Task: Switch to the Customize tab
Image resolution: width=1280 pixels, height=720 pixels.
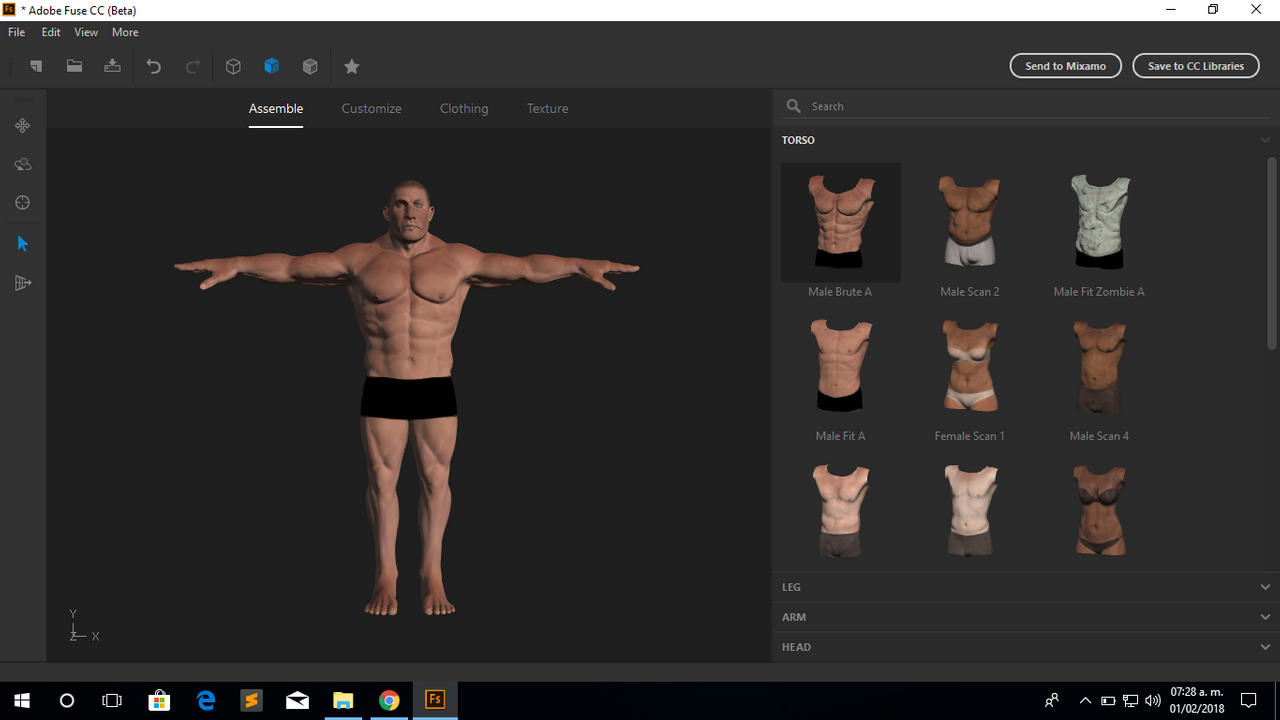Action: [371, 108]
